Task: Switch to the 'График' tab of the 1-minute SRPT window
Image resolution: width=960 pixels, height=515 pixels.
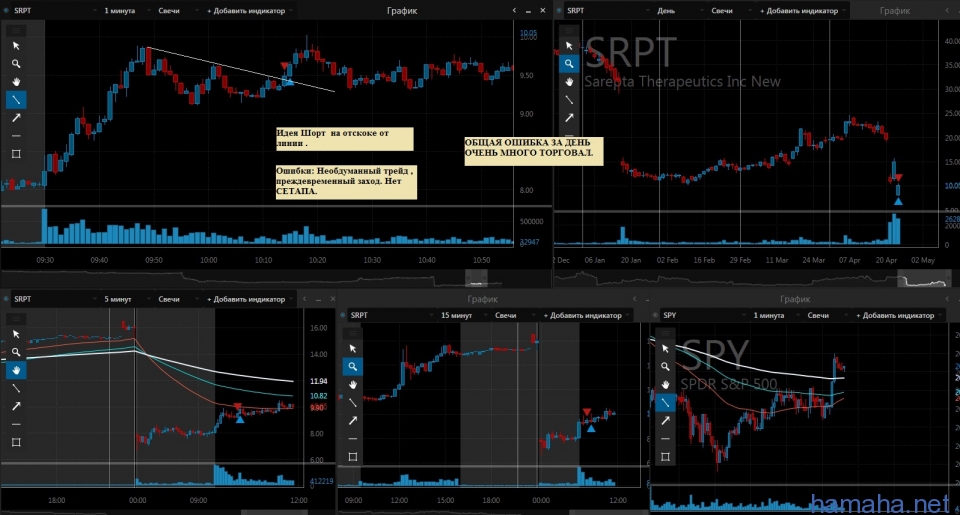Action: click(x=402, y=10)
